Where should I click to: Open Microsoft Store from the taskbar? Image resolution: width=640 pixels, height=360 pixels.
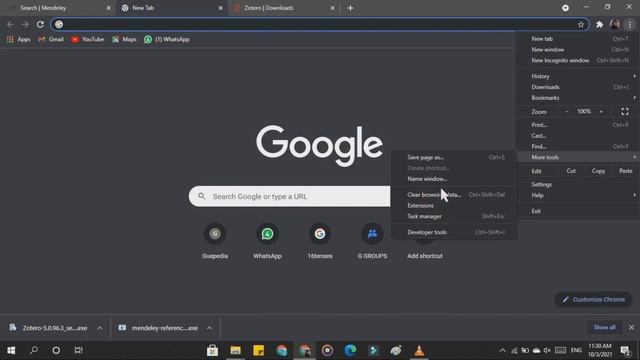[212, 350]
